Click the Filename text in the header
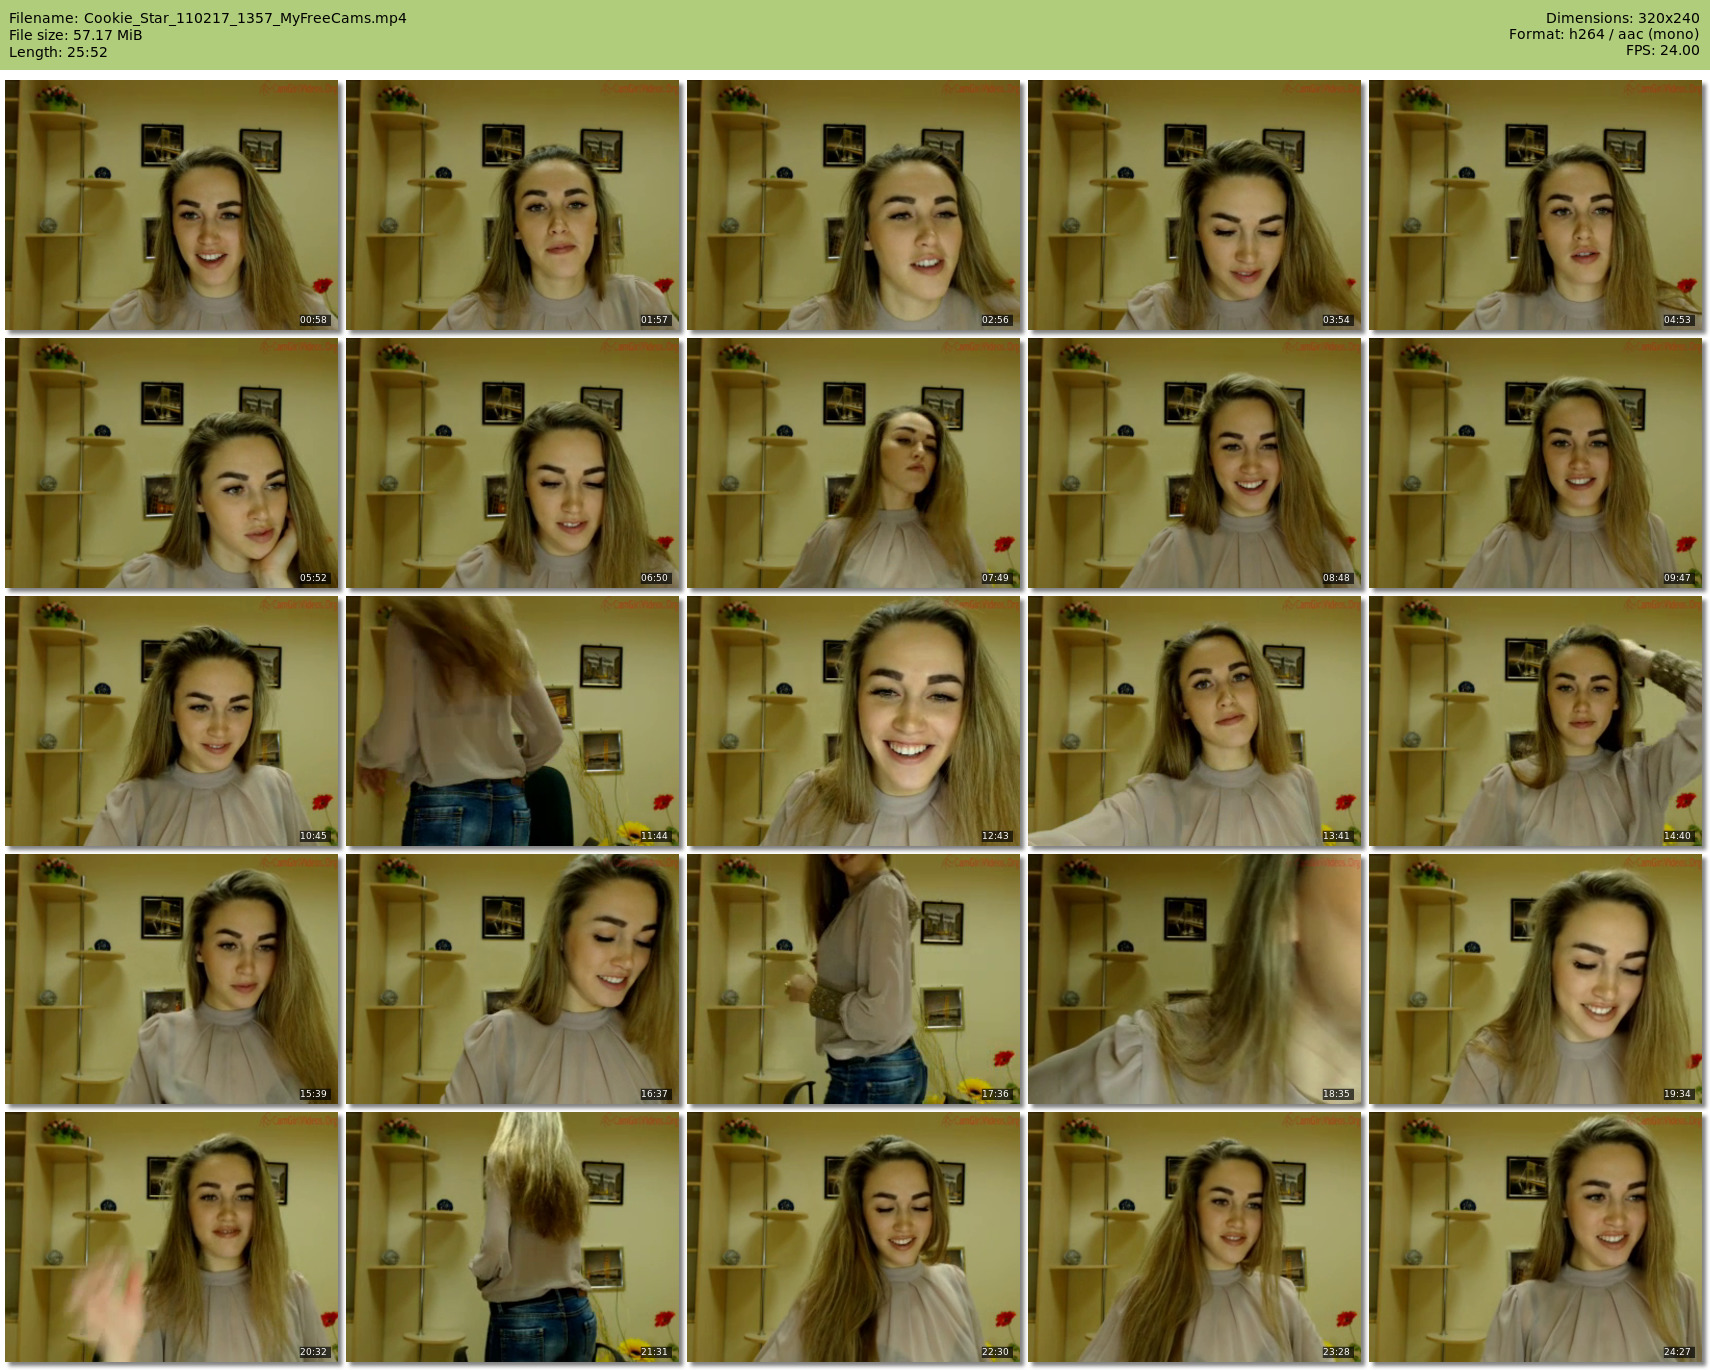The height and width of the screenshot is (1370, 1710). [208, 18]
